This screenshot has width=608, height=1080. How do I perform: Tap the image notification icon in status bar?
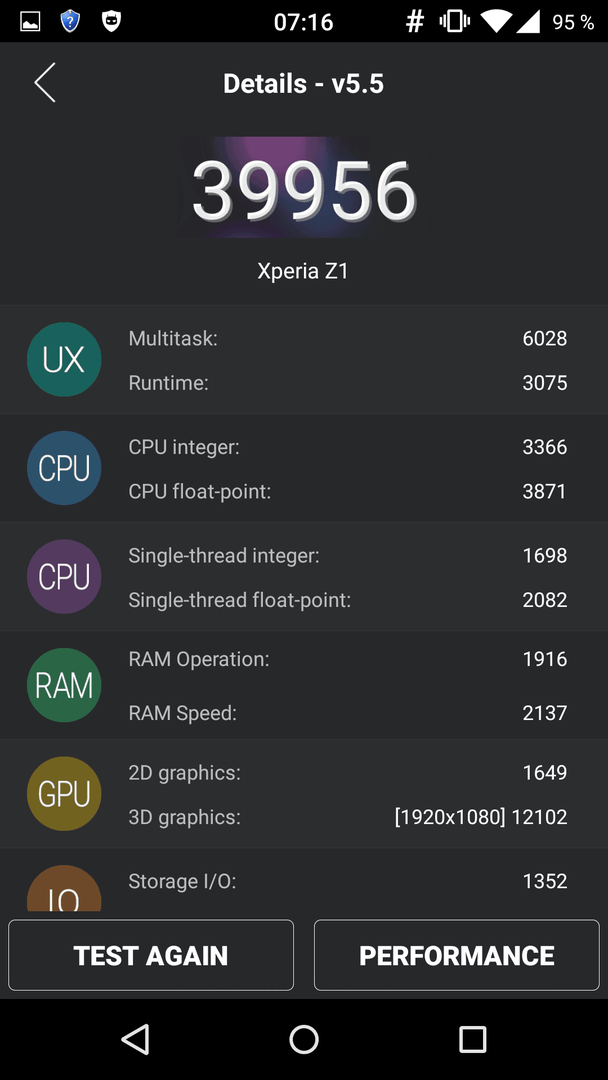[30, 21]
